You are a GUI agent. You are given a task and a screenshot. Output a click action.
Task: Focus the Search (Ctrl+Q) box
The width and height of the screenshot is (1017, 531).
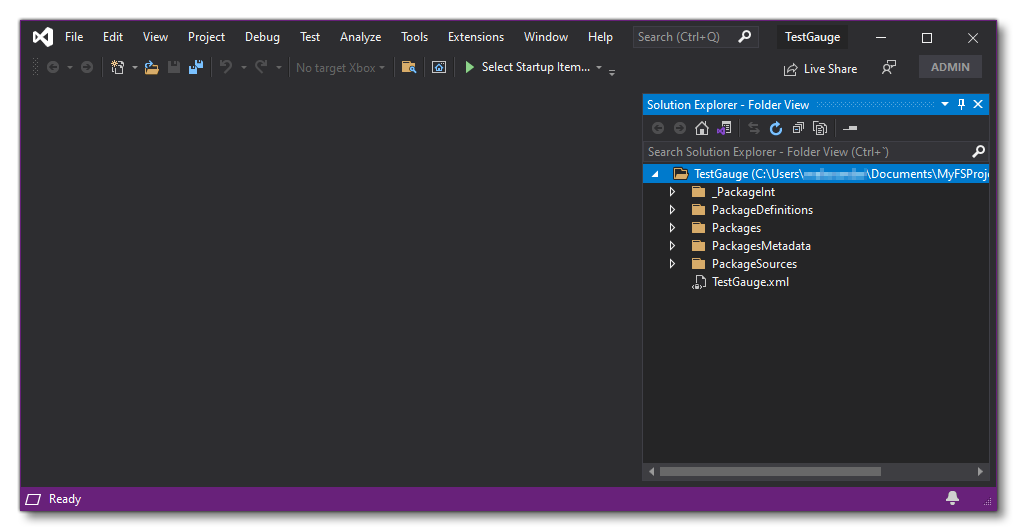pos(695,37)
